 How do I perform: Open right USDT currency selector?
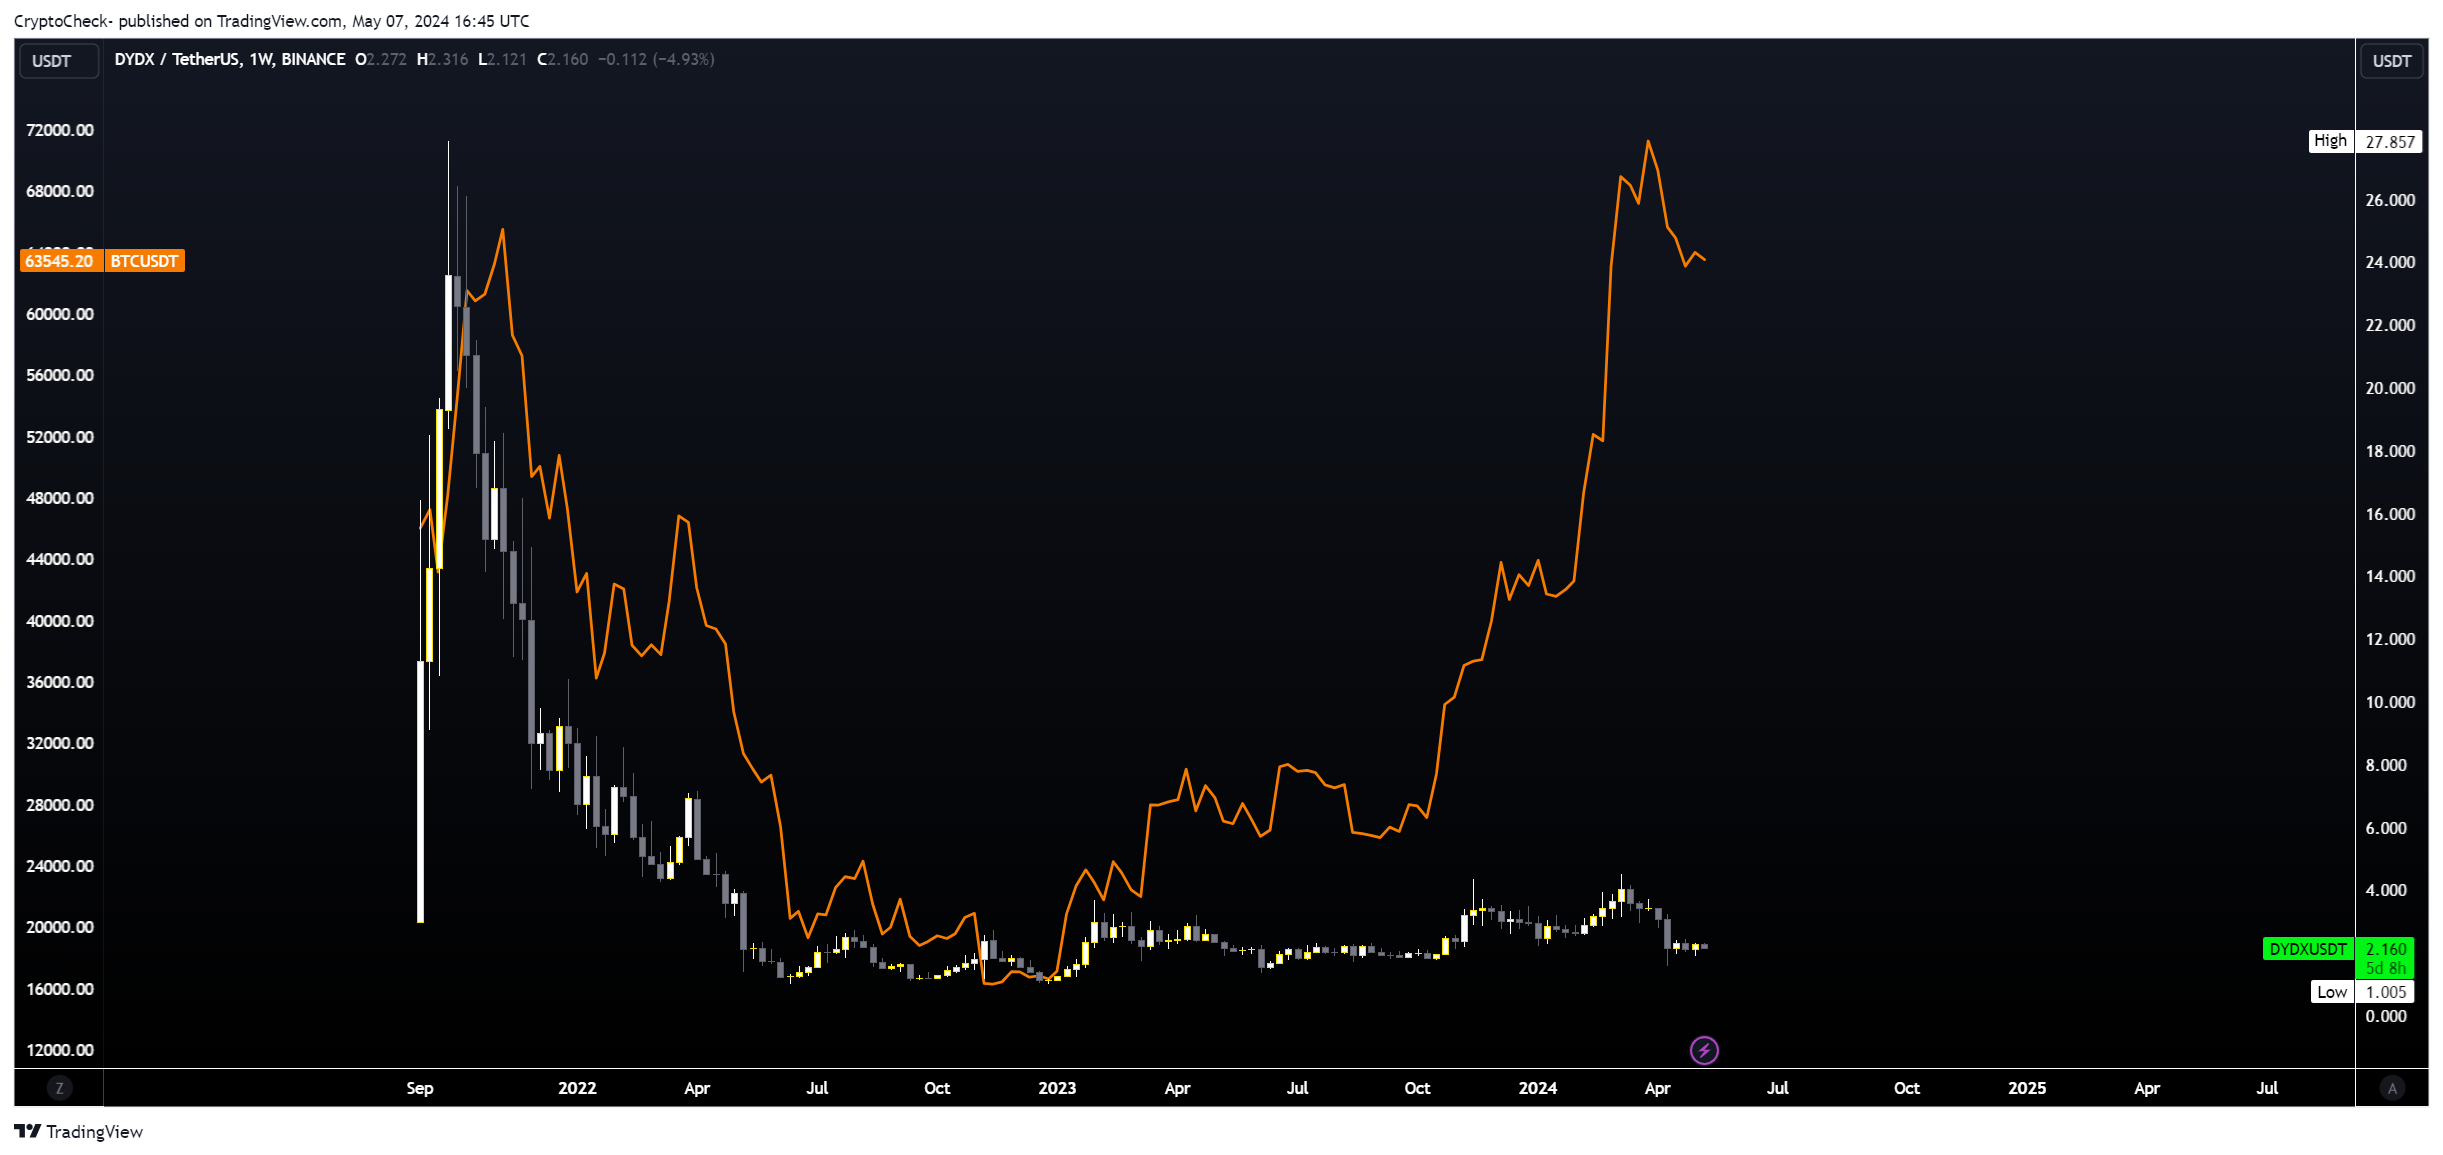pos(2392,61)
